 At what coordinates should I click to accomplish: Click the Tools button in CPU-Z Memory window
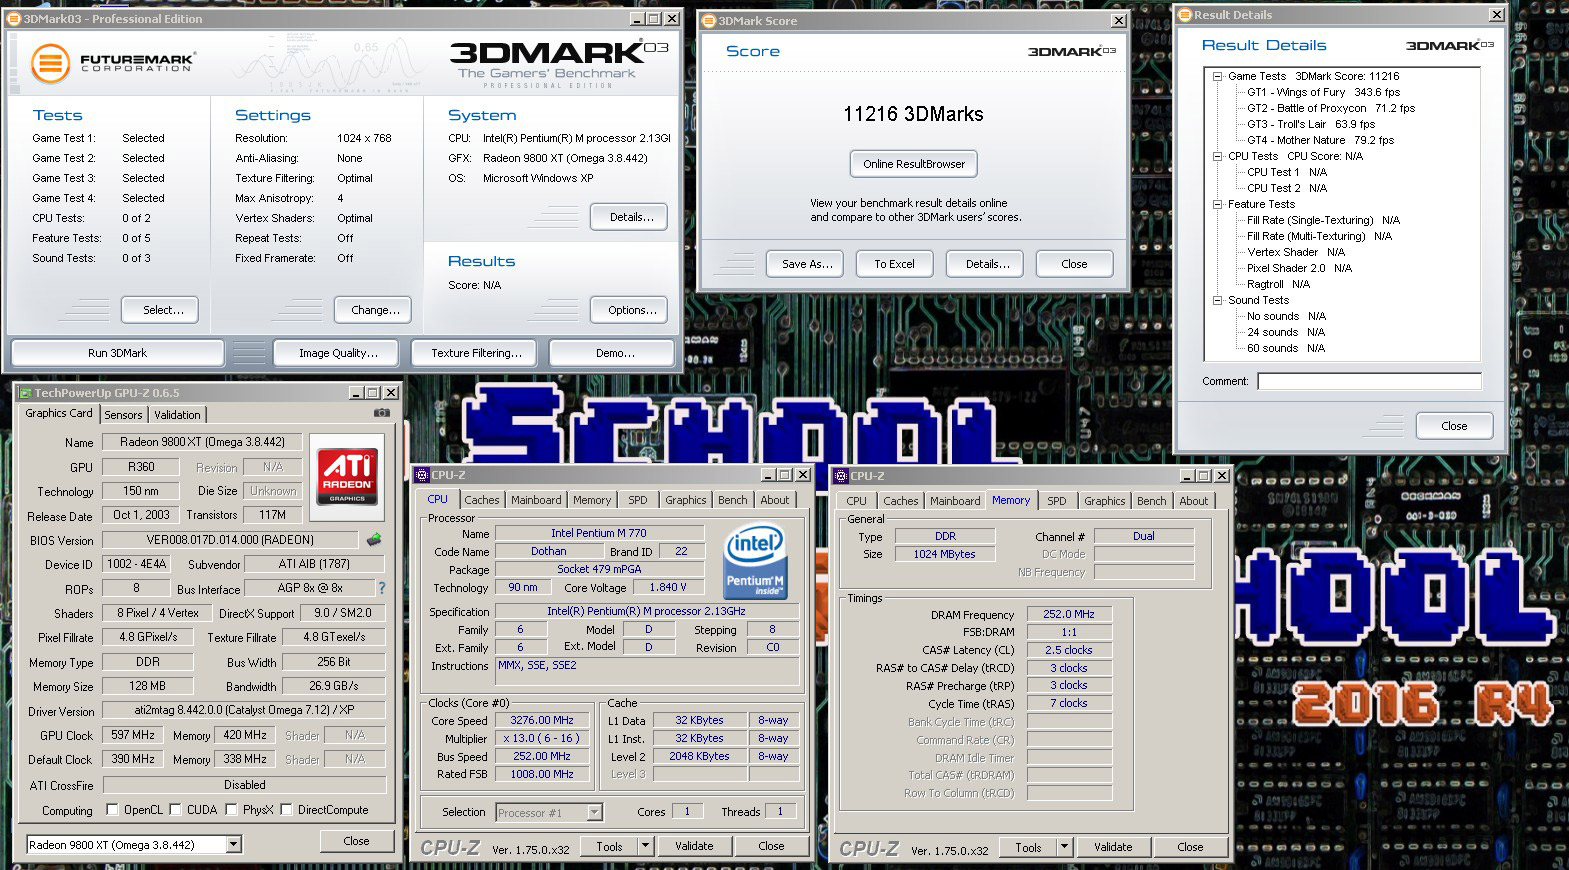click(x=1028, y=847)
